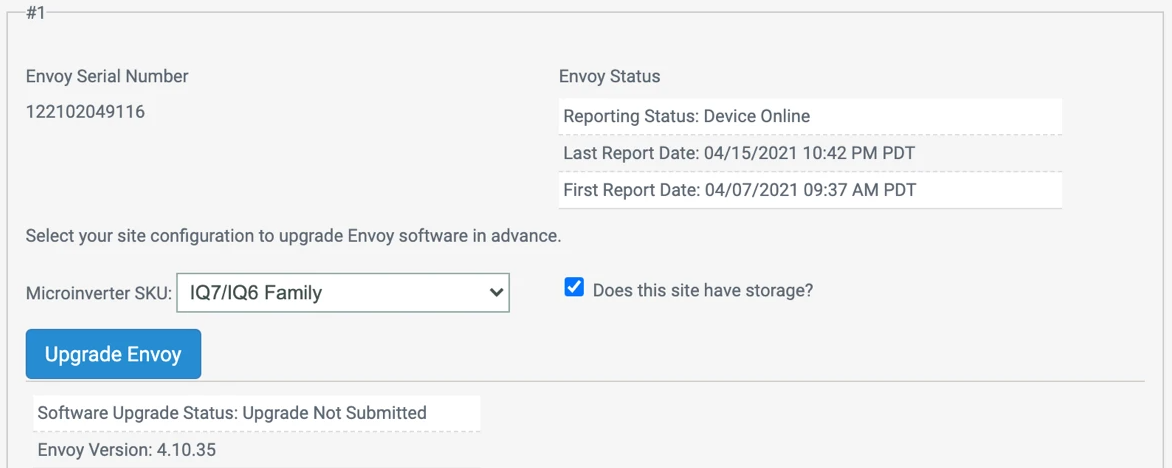Open the Microinverter SKU dropdown

(x=343, y=292)
